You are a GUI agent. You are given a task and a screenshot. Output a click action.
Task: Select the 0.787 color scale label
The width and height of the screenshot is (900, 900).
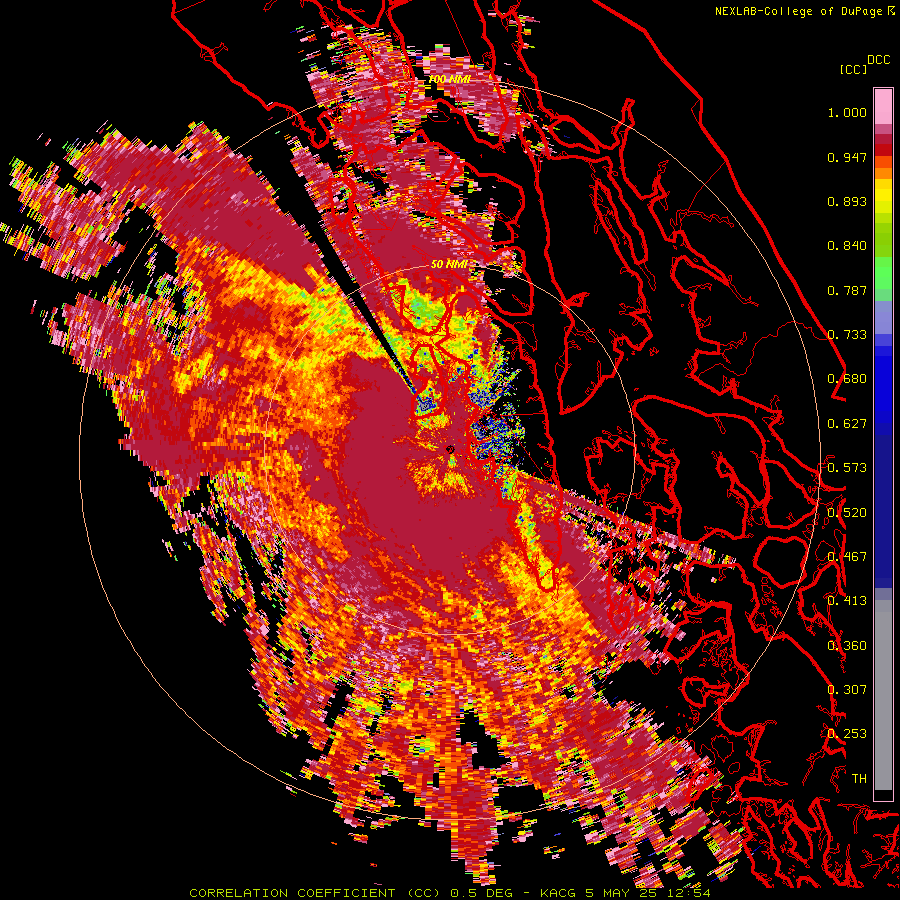(847, 290)
